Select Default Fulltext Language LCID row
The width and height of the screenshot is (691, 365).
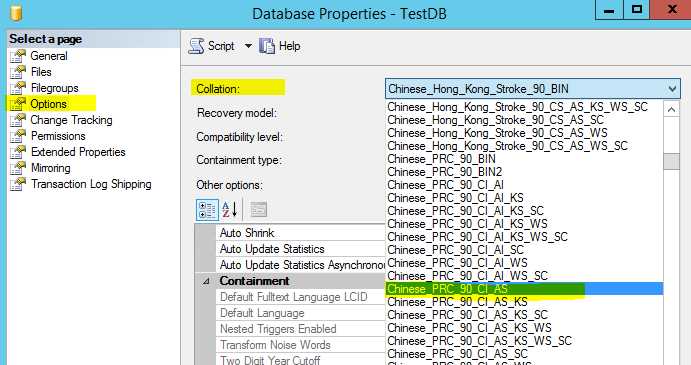tap(301, 297)
